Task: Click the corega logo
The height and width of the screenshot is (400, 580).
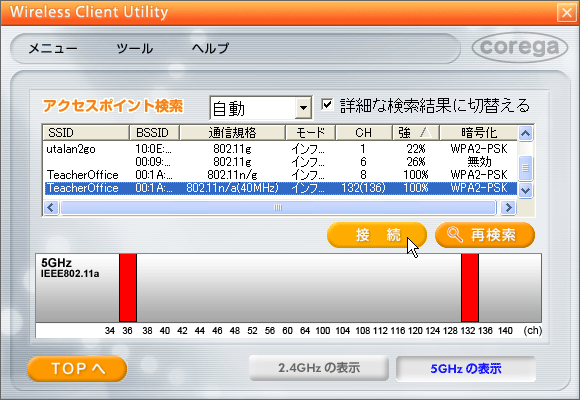Action: tap(520, 47)
